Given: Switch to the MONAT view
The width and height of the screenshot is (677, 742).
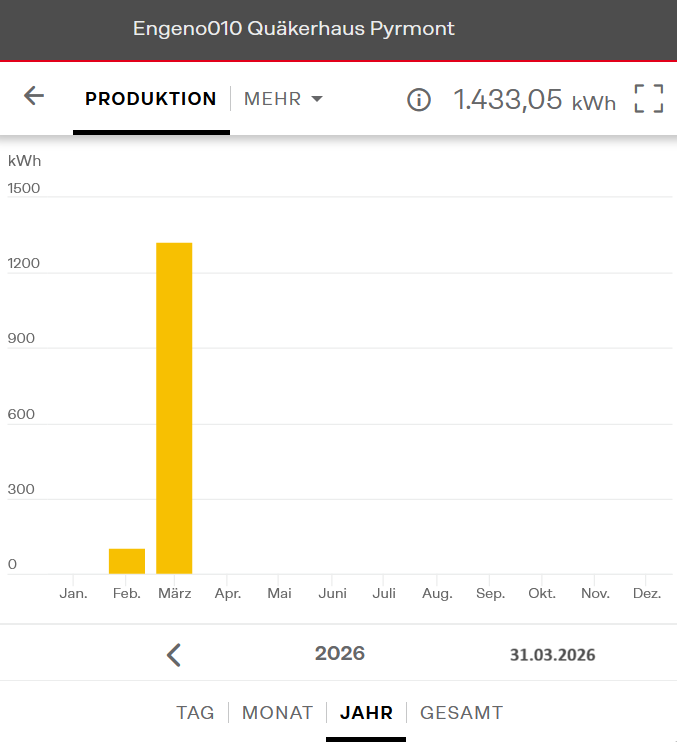Looking at the screenshot, I should coord(277,713).
